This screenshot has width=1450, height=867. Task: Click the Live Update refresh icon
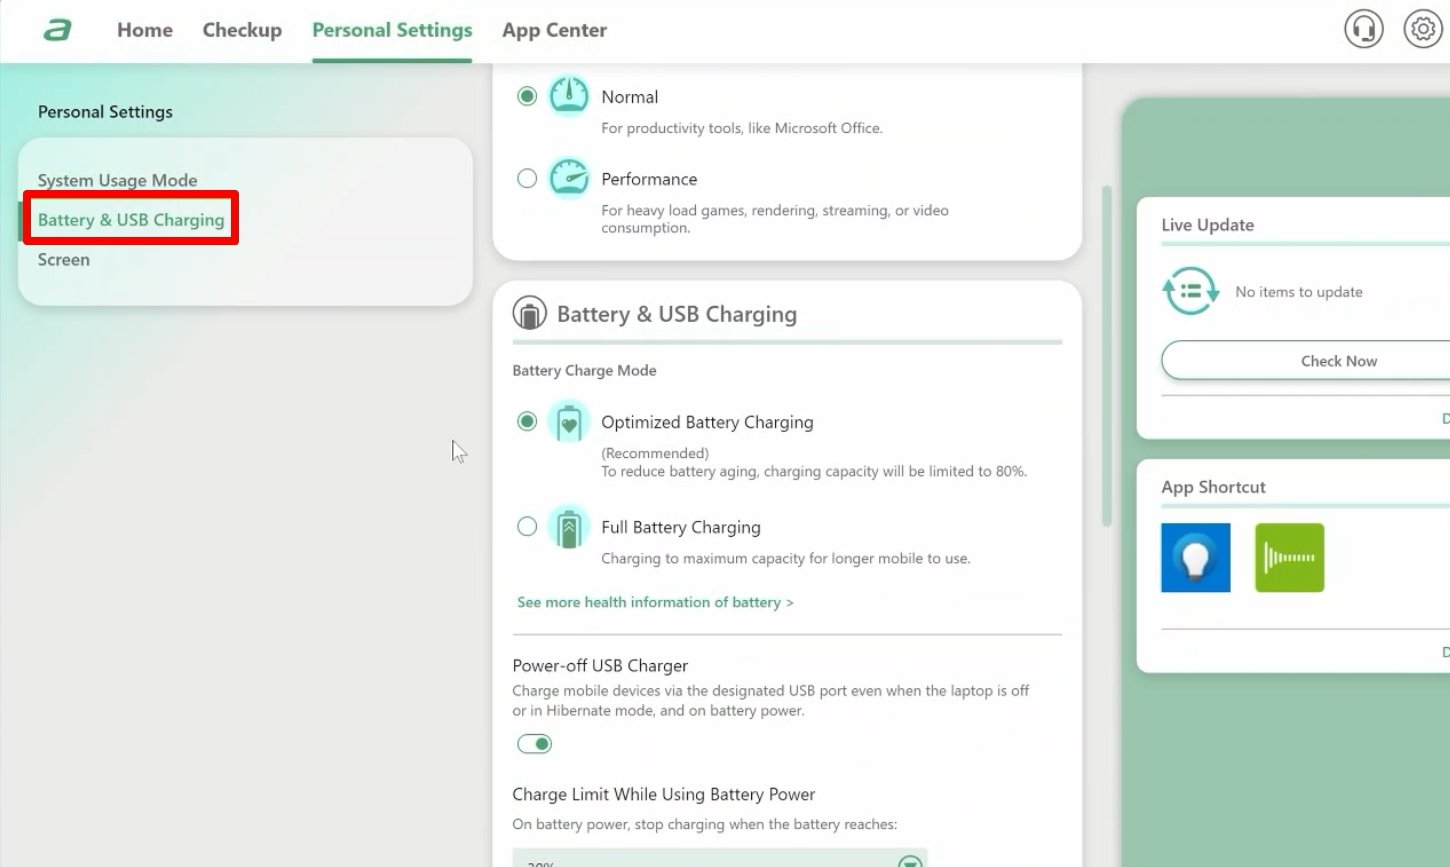point(1190,291)
